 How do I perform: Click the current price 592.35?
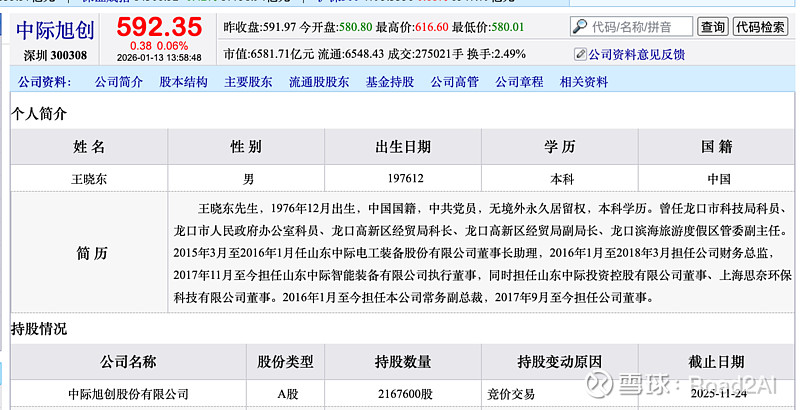[x=159, y=27]
